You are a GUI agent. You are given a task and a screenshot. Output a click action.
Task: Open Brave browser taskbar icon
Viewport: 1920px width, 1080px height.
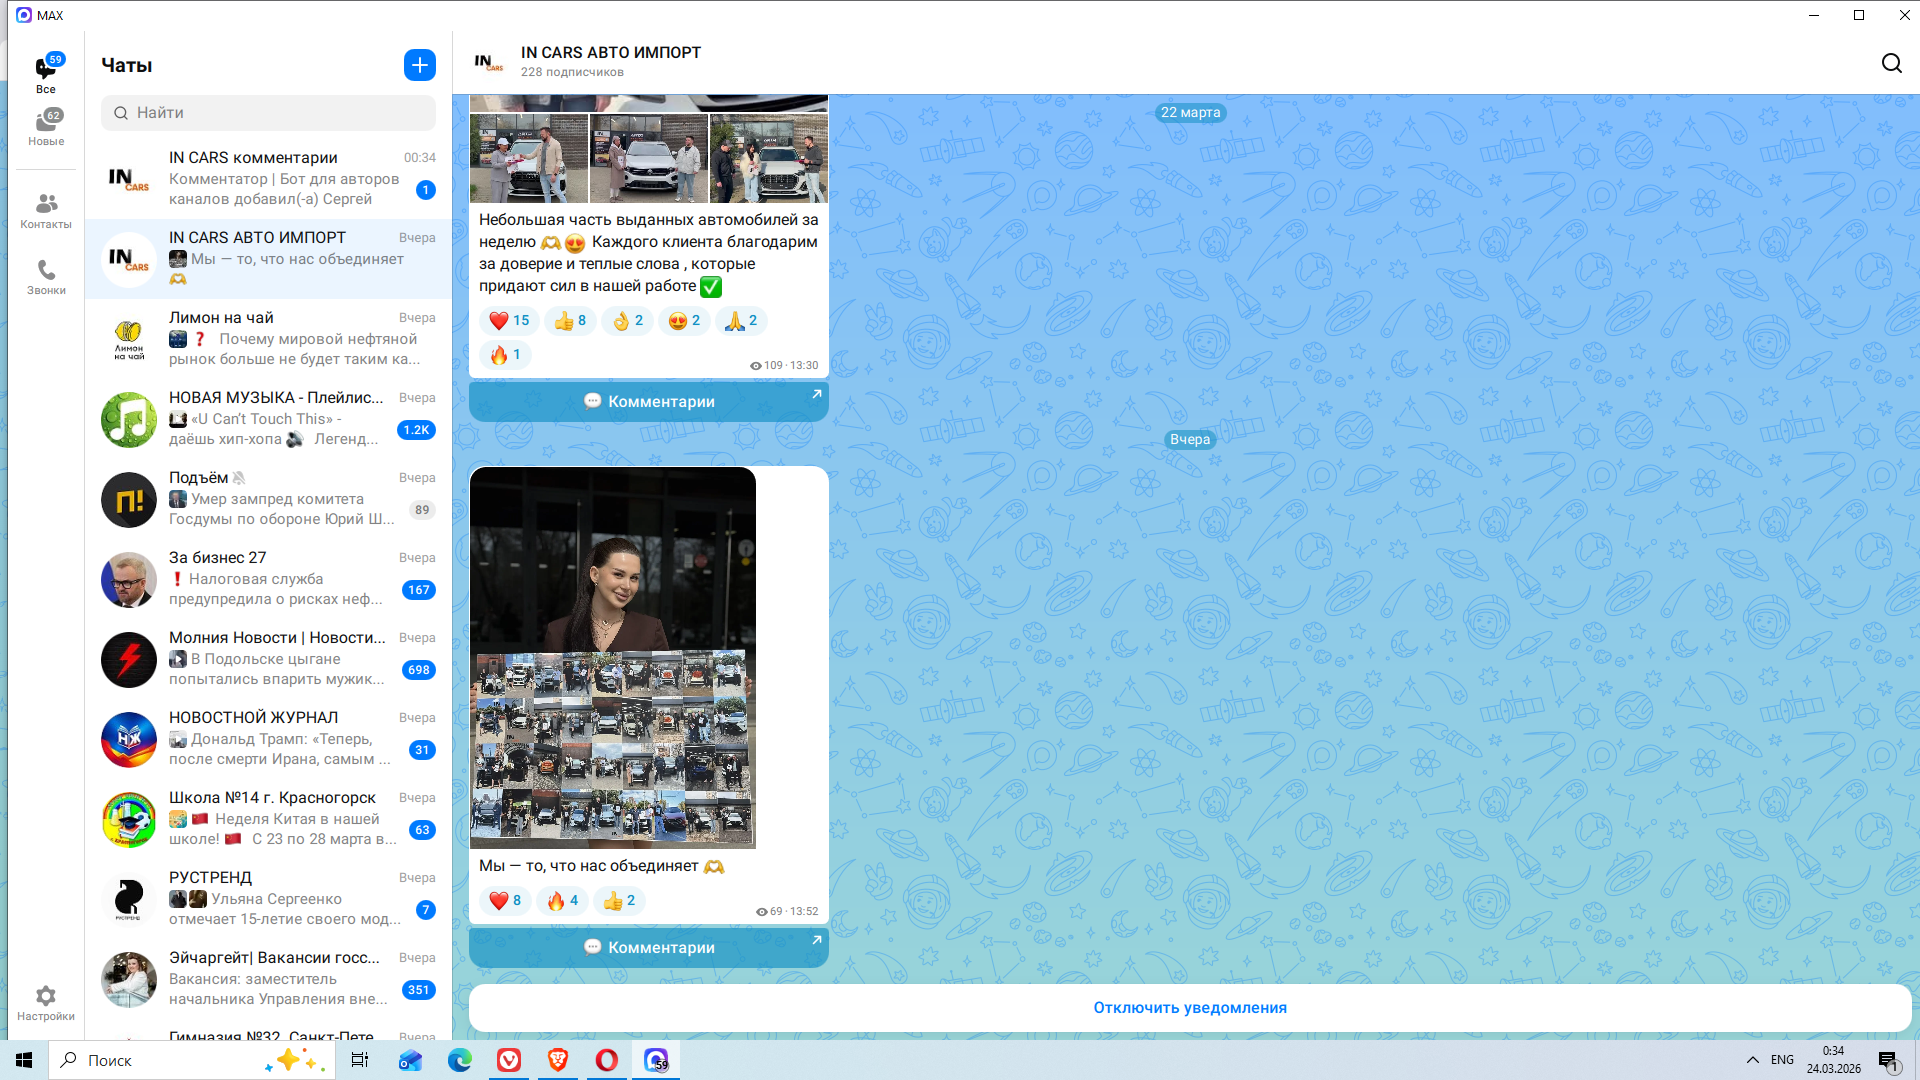[558, 1060]
